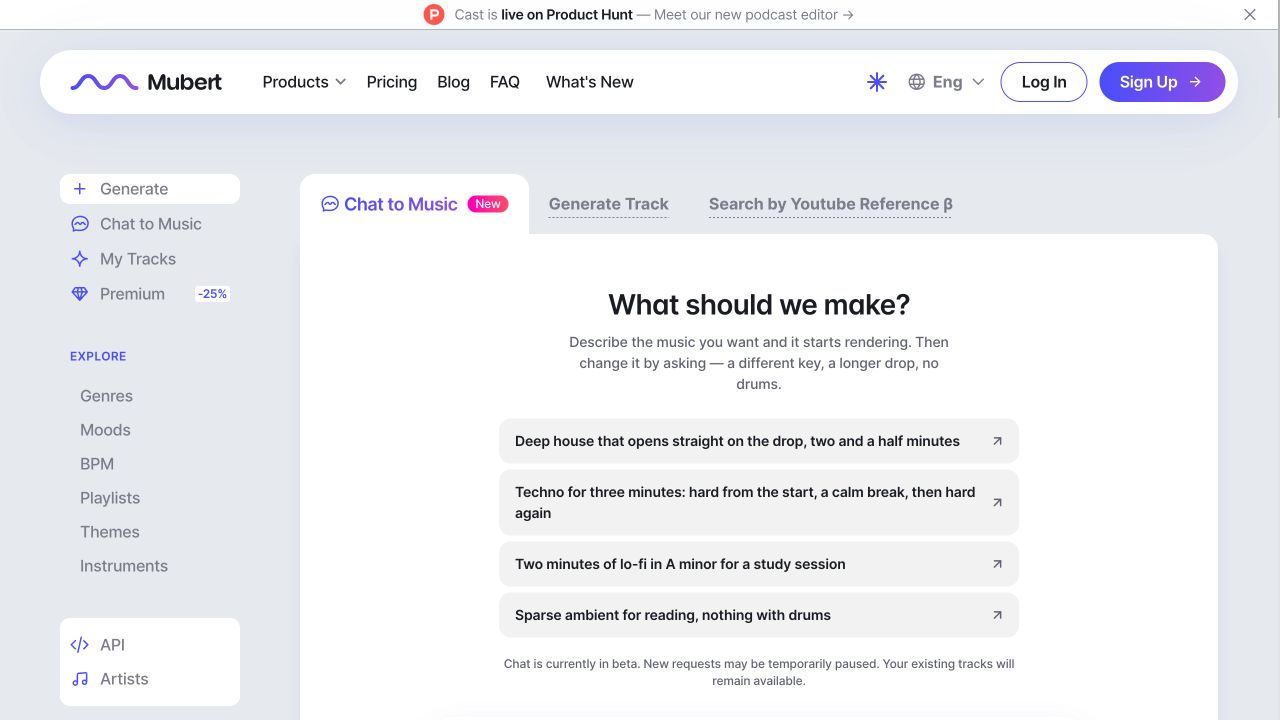Click the arrow on Deep house suggestion
Image resolution: width=1280 pixels, height=720 pixels.
(997, 441)
